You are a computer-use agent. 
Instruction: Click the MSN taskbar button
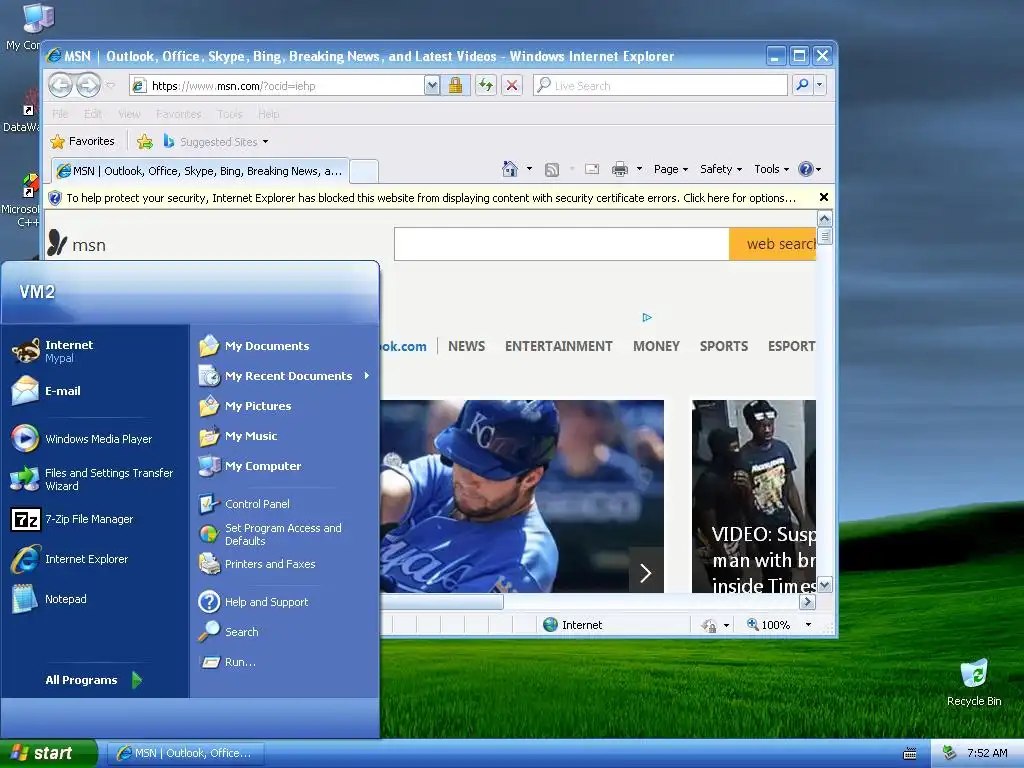(x=185, y=754)
